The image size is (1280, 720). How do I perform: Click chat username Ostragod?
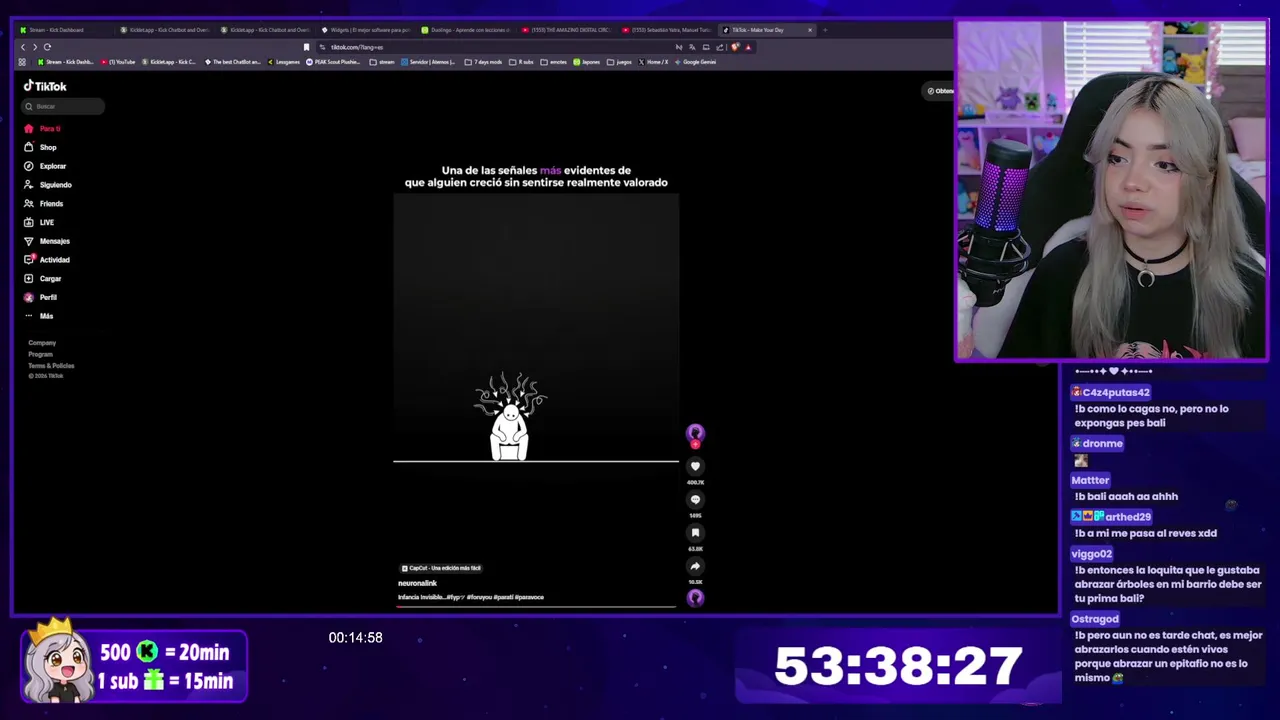click(x=1094, y=619)
